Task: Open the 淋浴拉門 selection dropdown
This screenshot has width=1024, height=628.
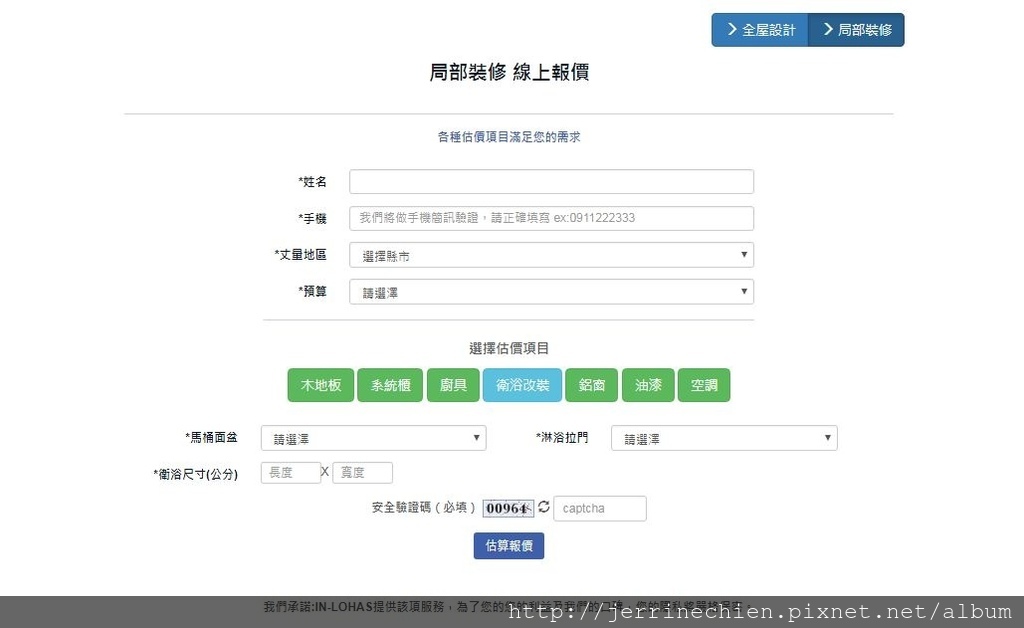Action: [x=724, y=438]
